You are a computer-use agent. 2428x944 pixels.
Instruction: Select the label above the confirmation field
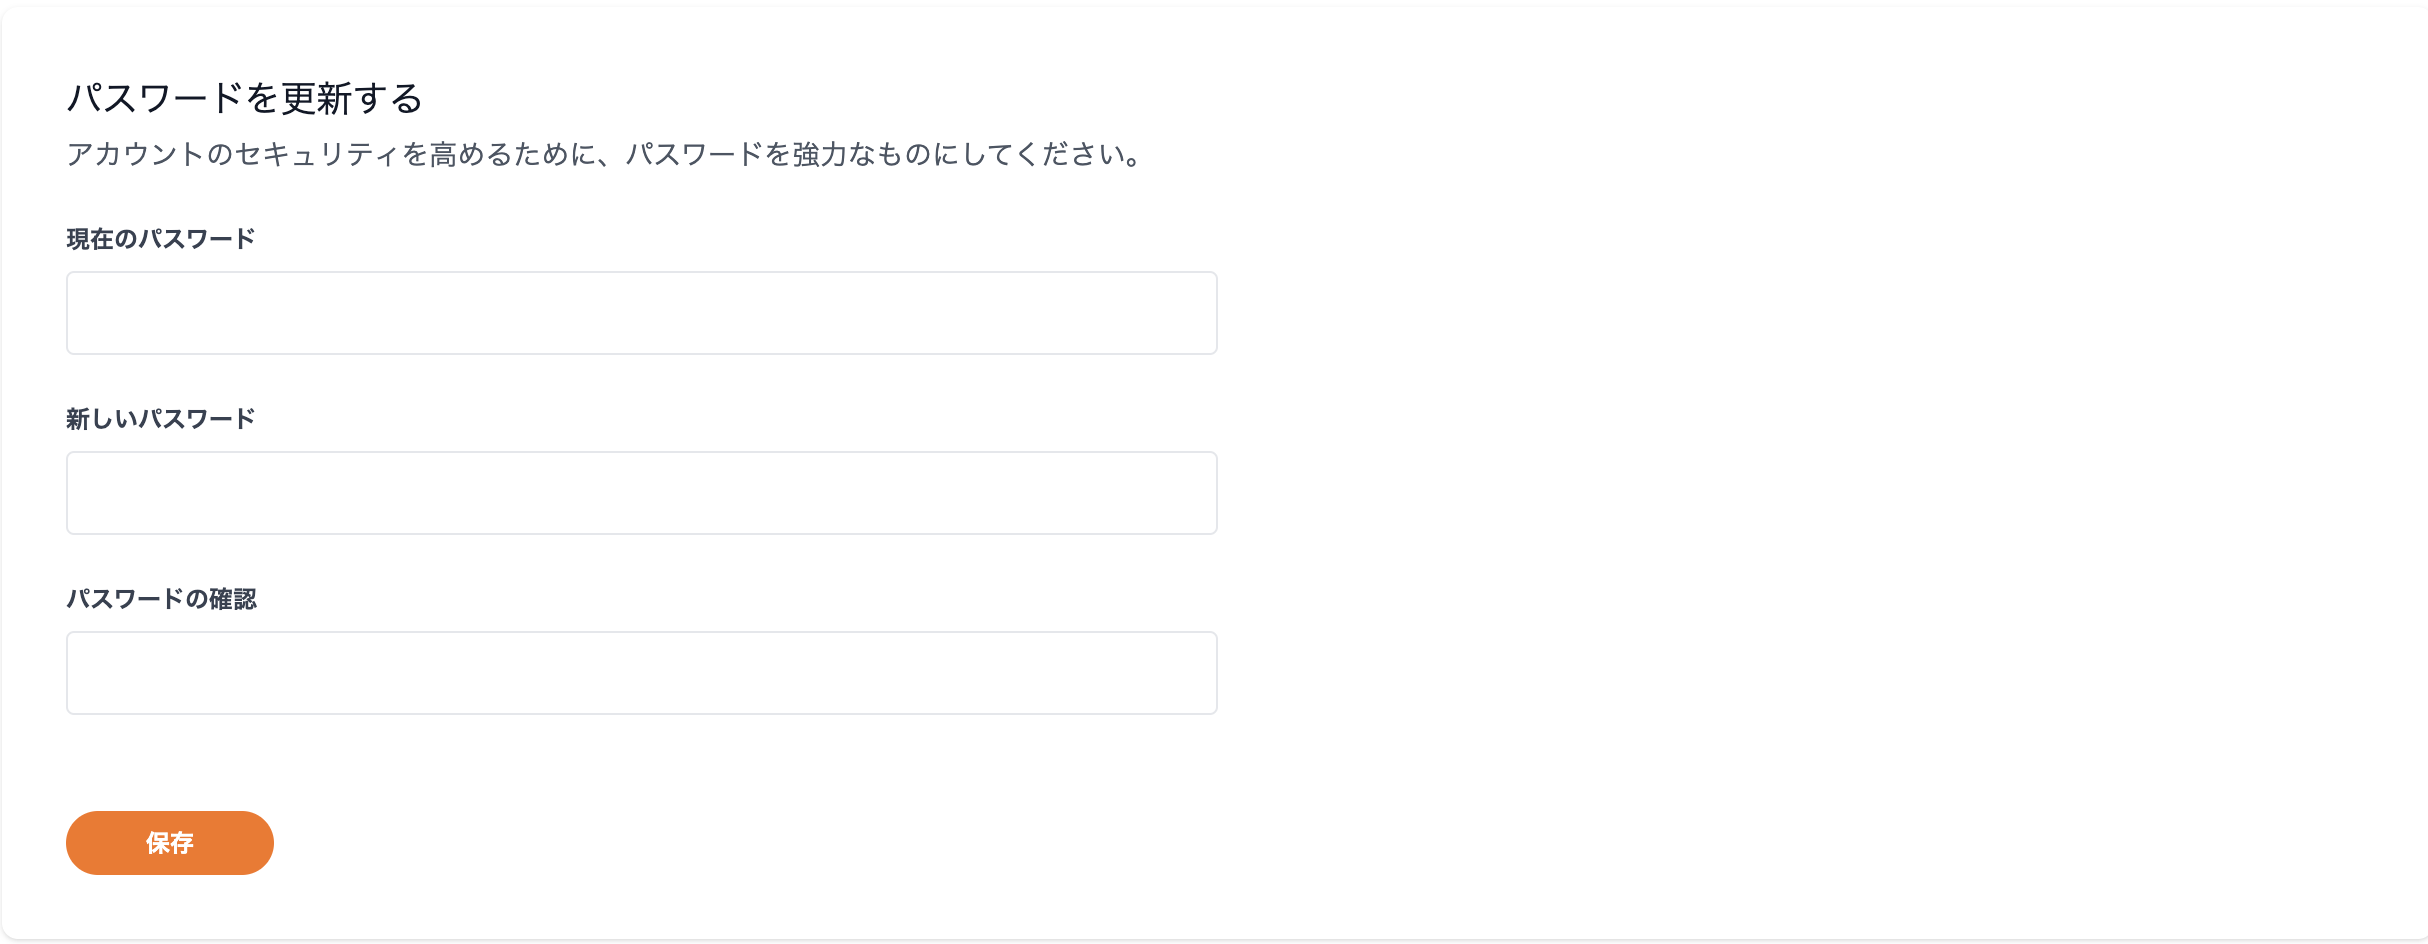(x=162, y=599)
